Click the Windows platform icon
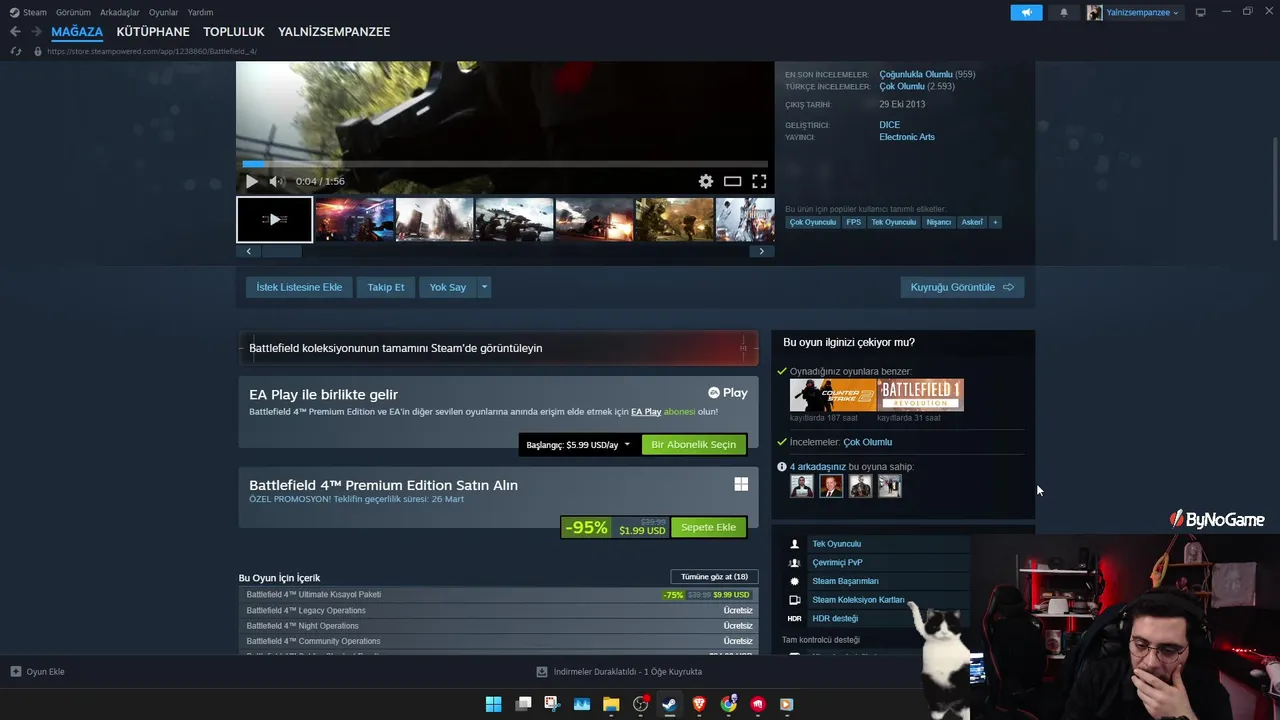 (741, 484)
